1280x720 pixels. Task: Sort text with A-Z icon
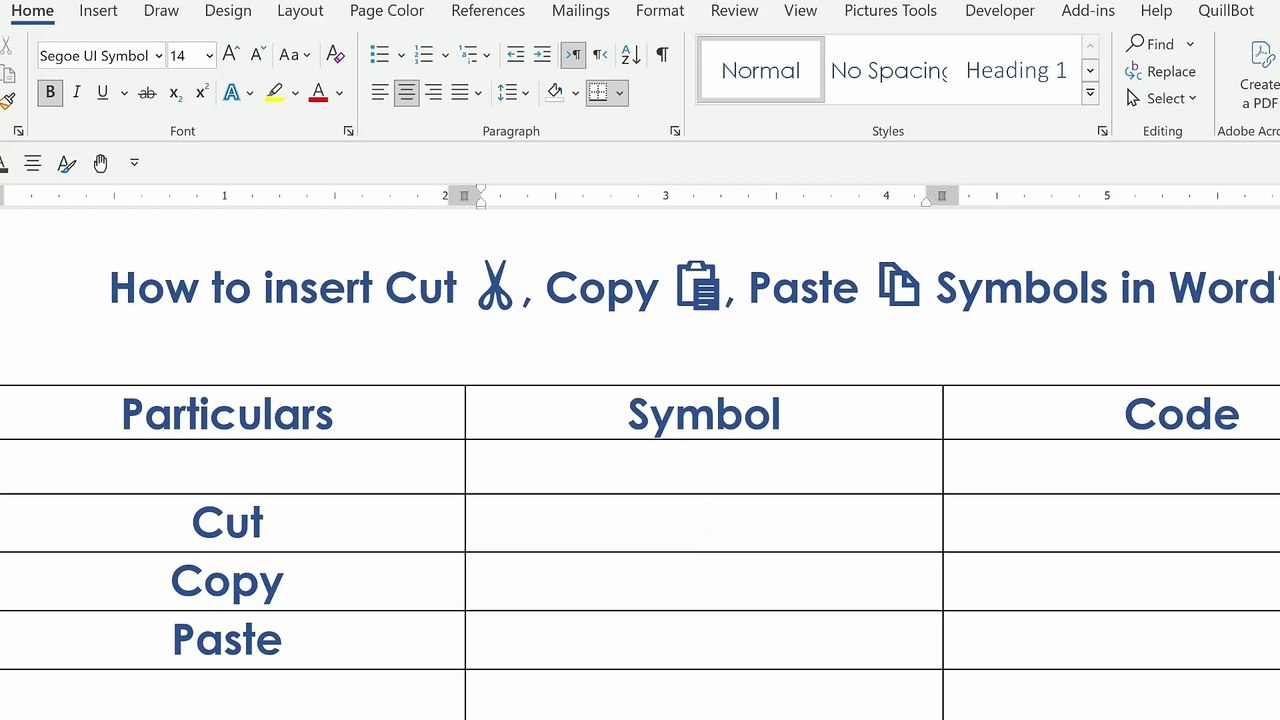pyautogui.click(x=631, y=55)
